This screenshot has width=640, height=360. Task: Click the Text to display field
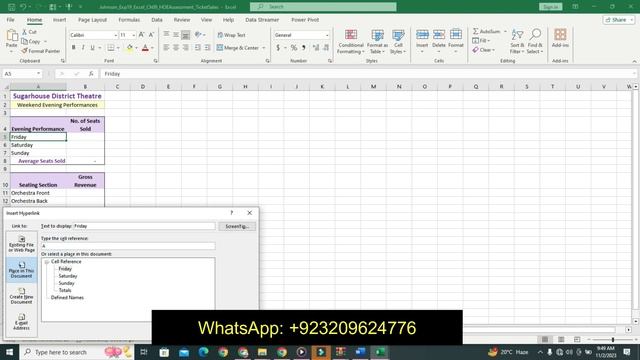144,226
